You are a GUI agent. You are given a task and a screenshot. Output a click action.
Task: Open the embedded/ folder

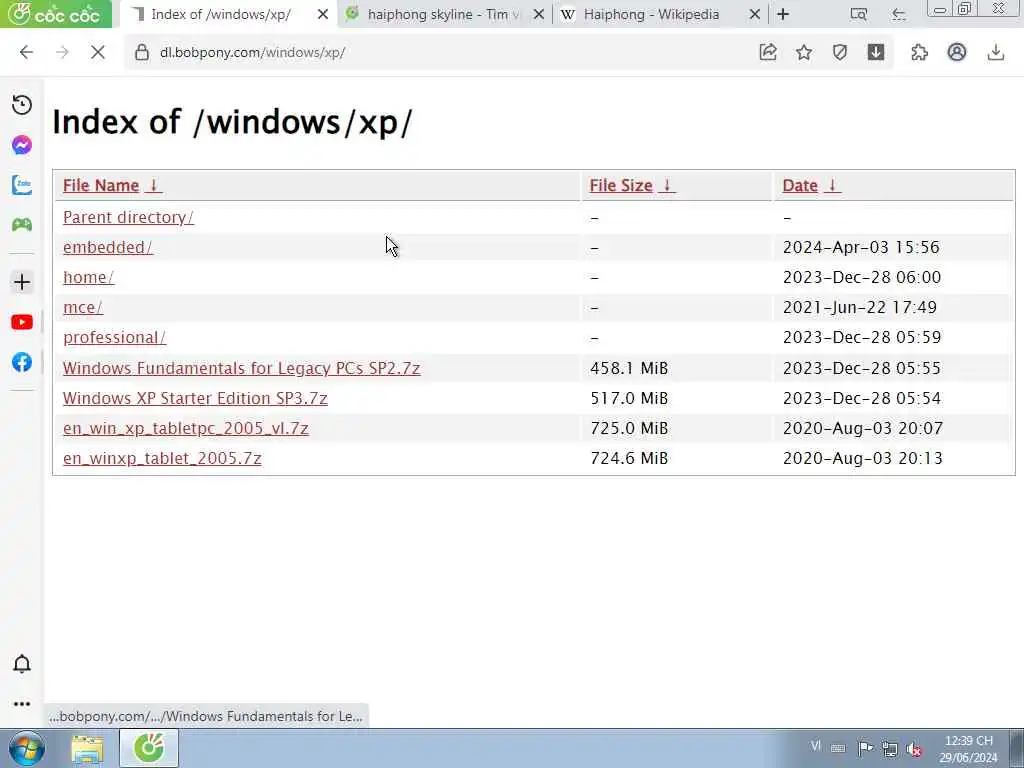click(x=108, y=247)
